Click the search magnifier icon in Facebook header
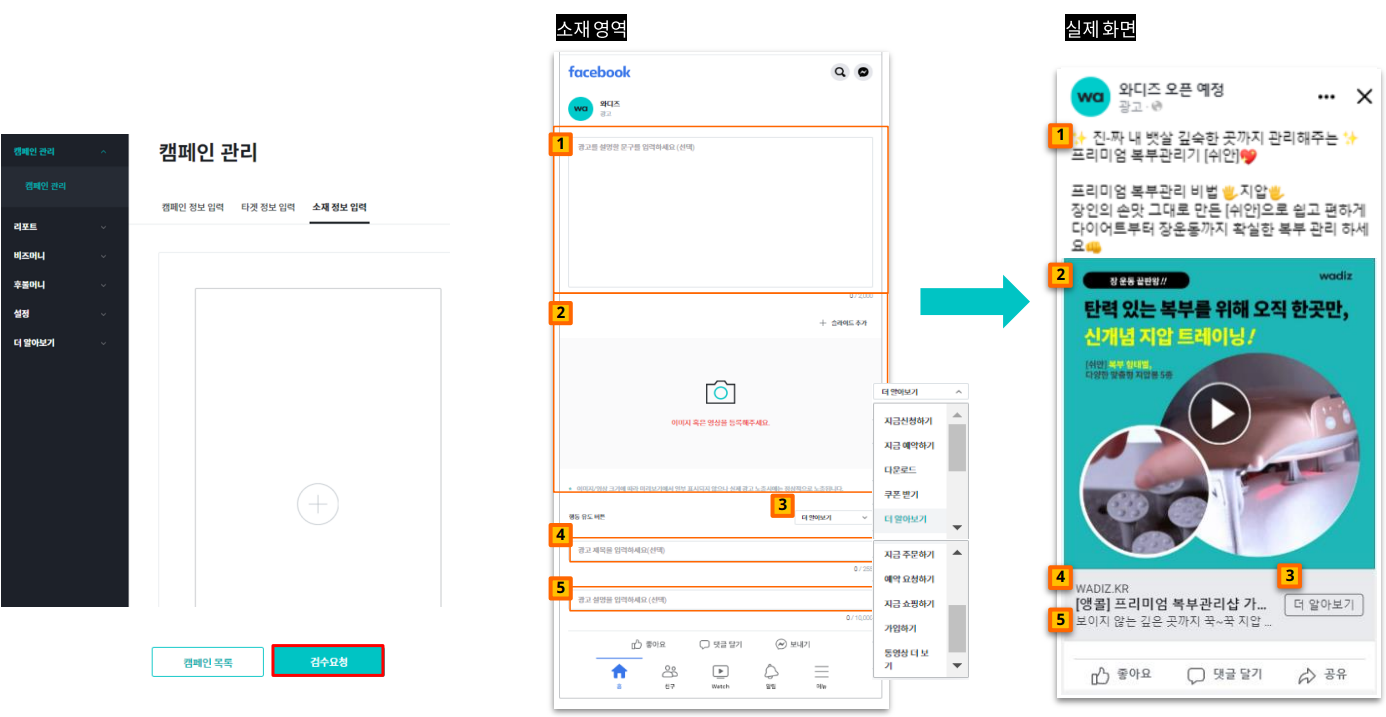1386x717 pixels. point(840,72)
